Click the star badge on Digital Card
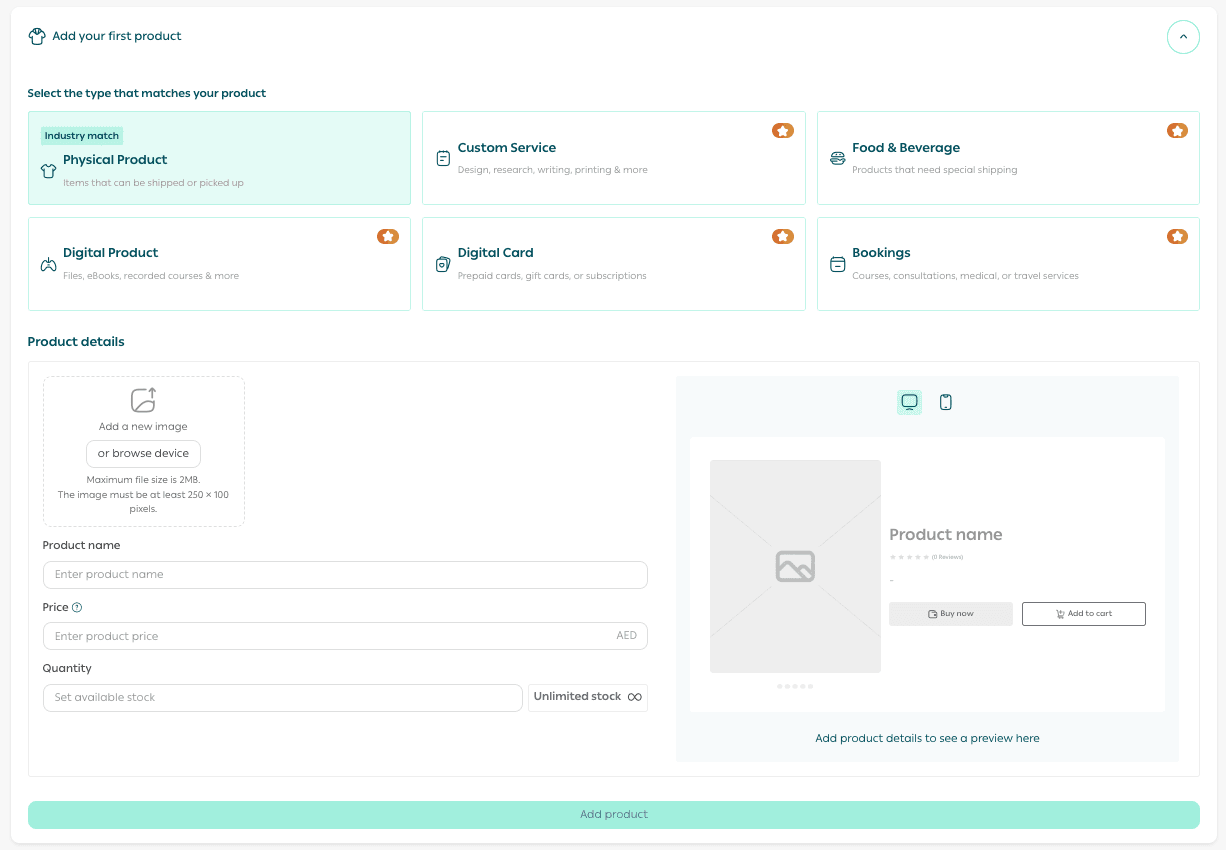The width and height of the screenshot is (1226, 850). tap(782, 237)
